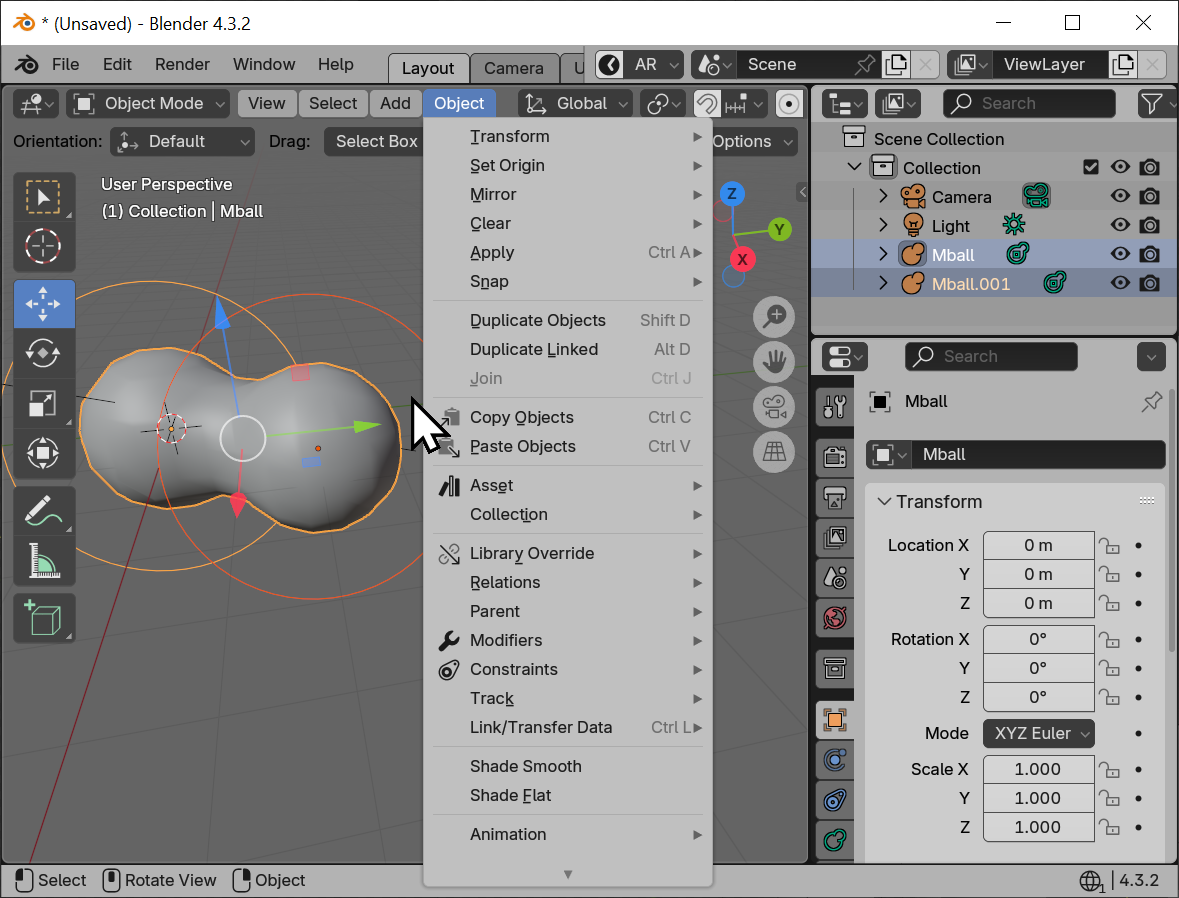Click the new scene button beside Scene

coord(896,65)
